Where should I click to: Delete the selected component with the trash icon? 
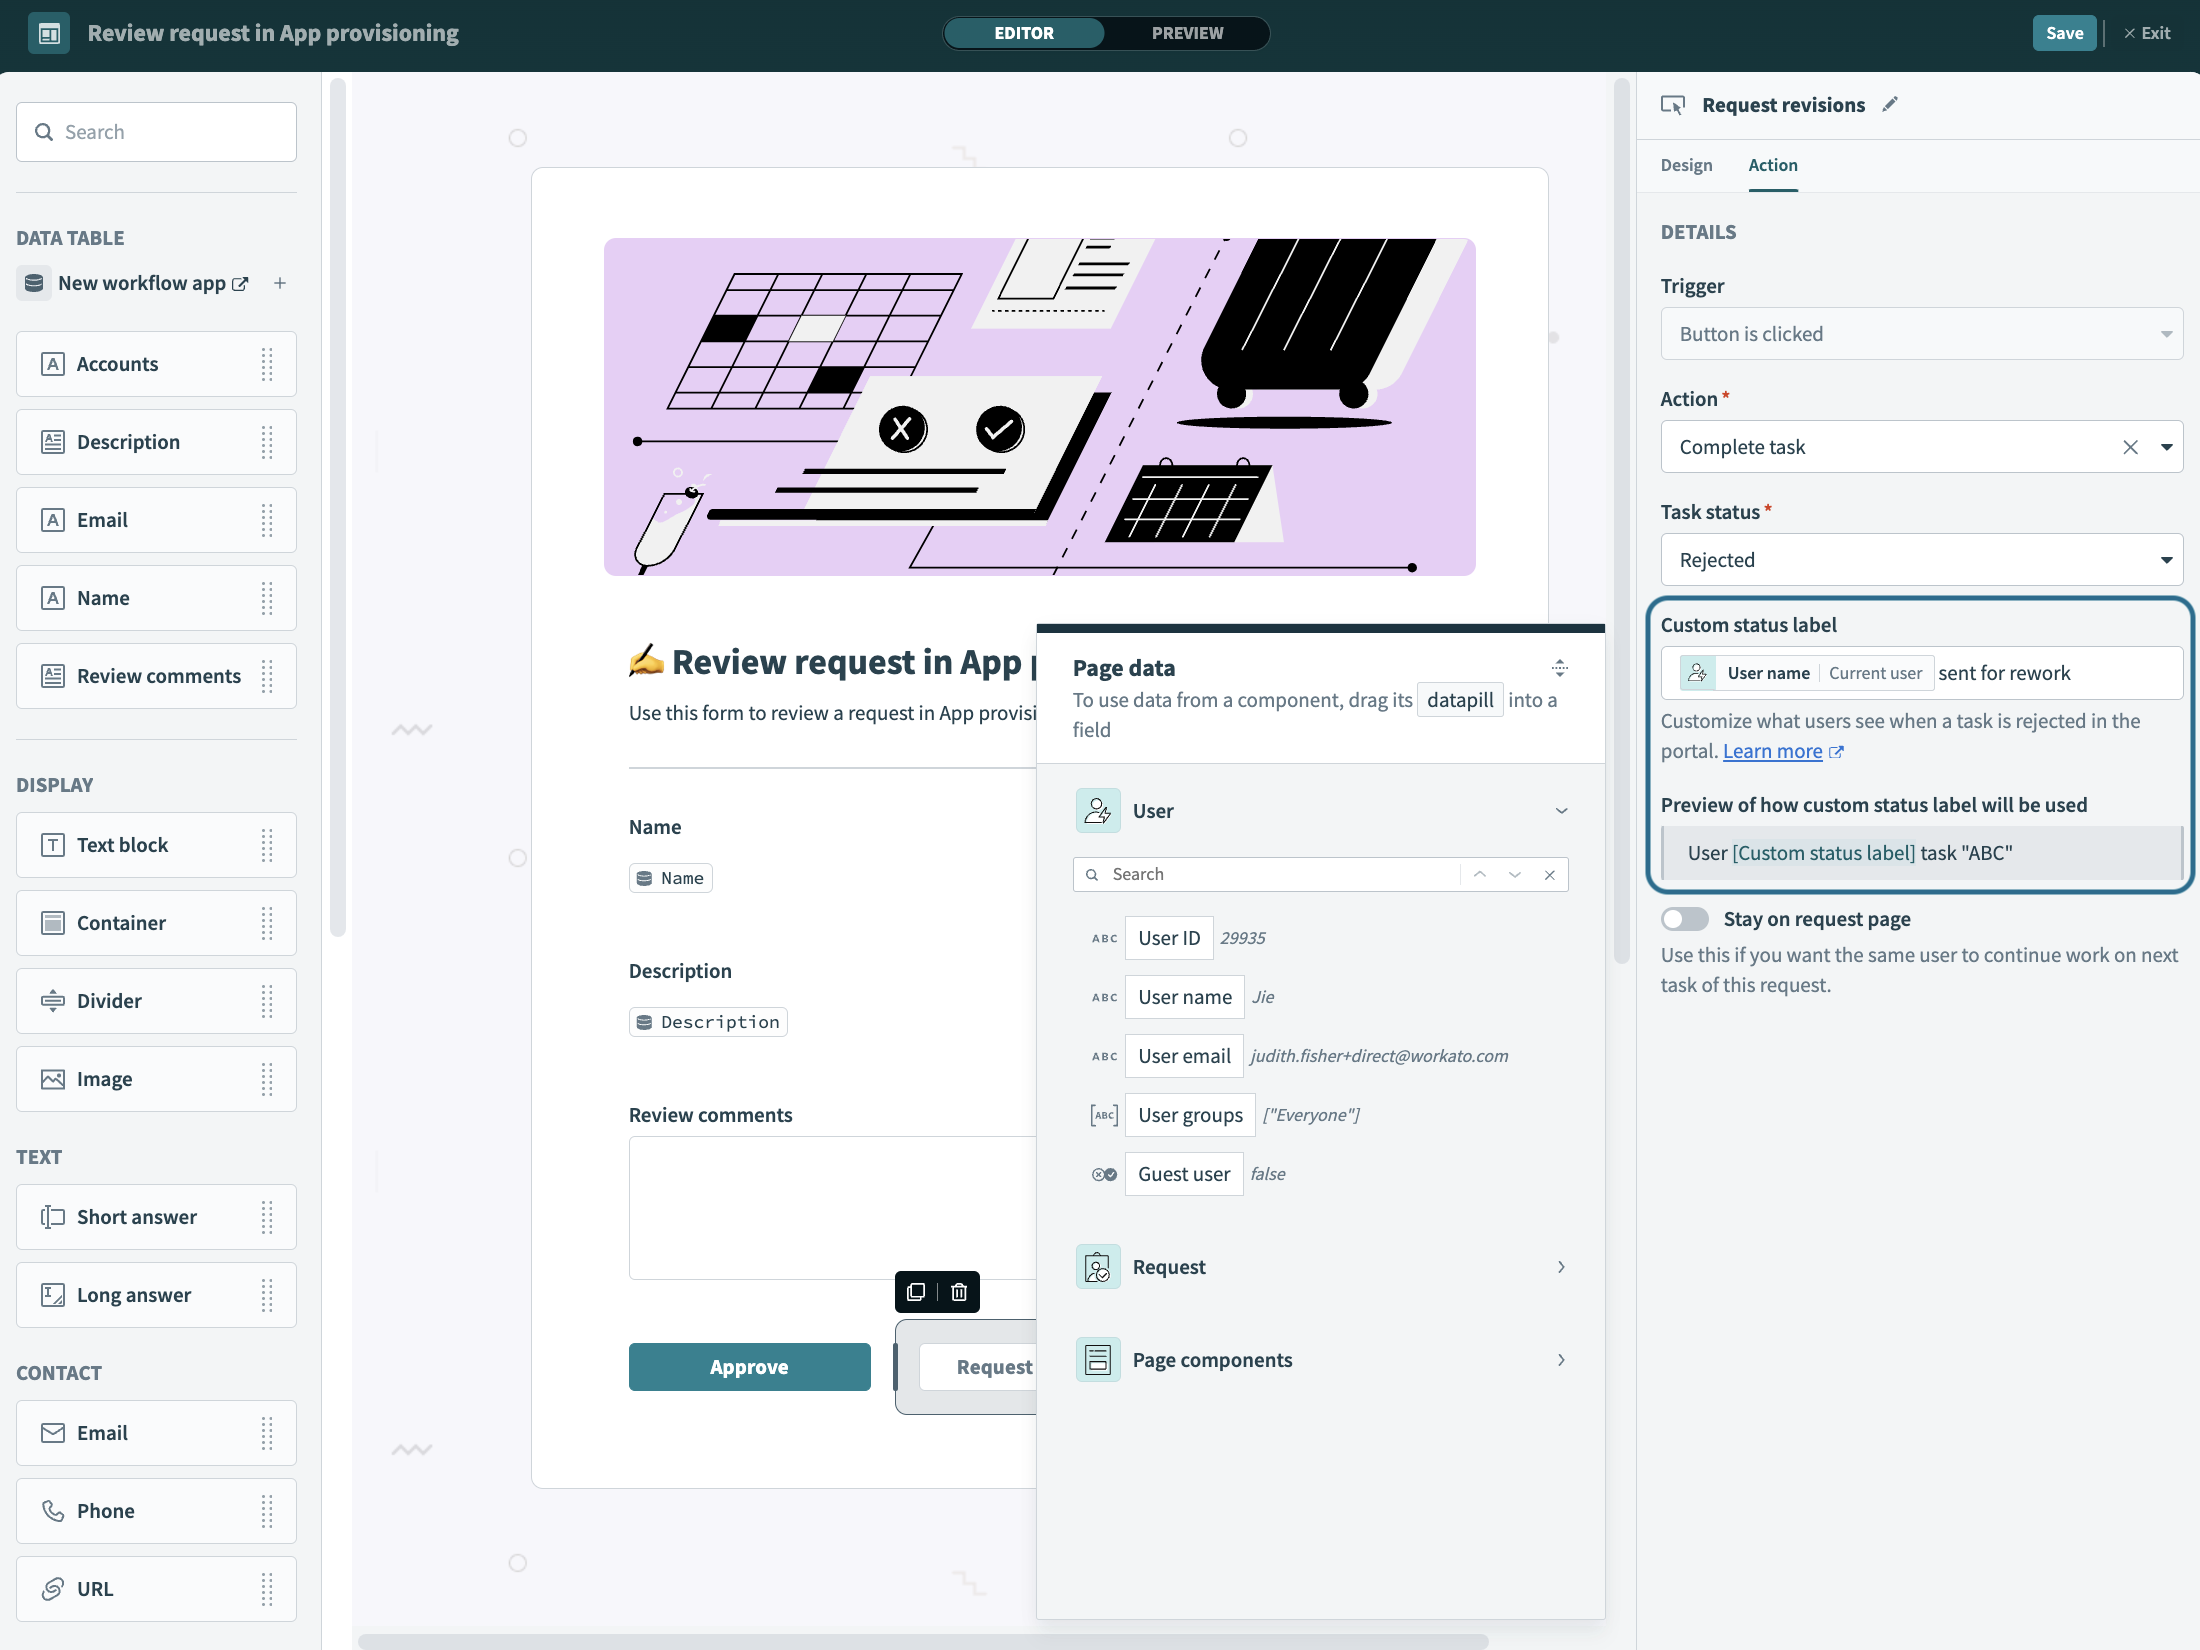click(x=959, y=1292)
